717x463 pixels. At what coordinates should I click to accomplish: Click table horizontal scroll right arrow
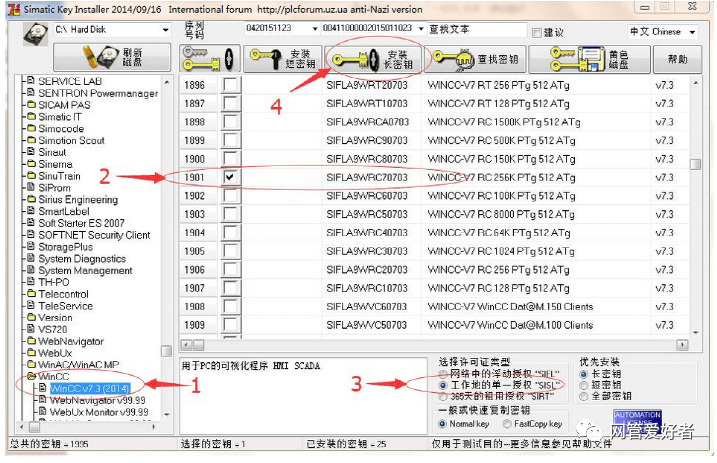coord(682,345)
